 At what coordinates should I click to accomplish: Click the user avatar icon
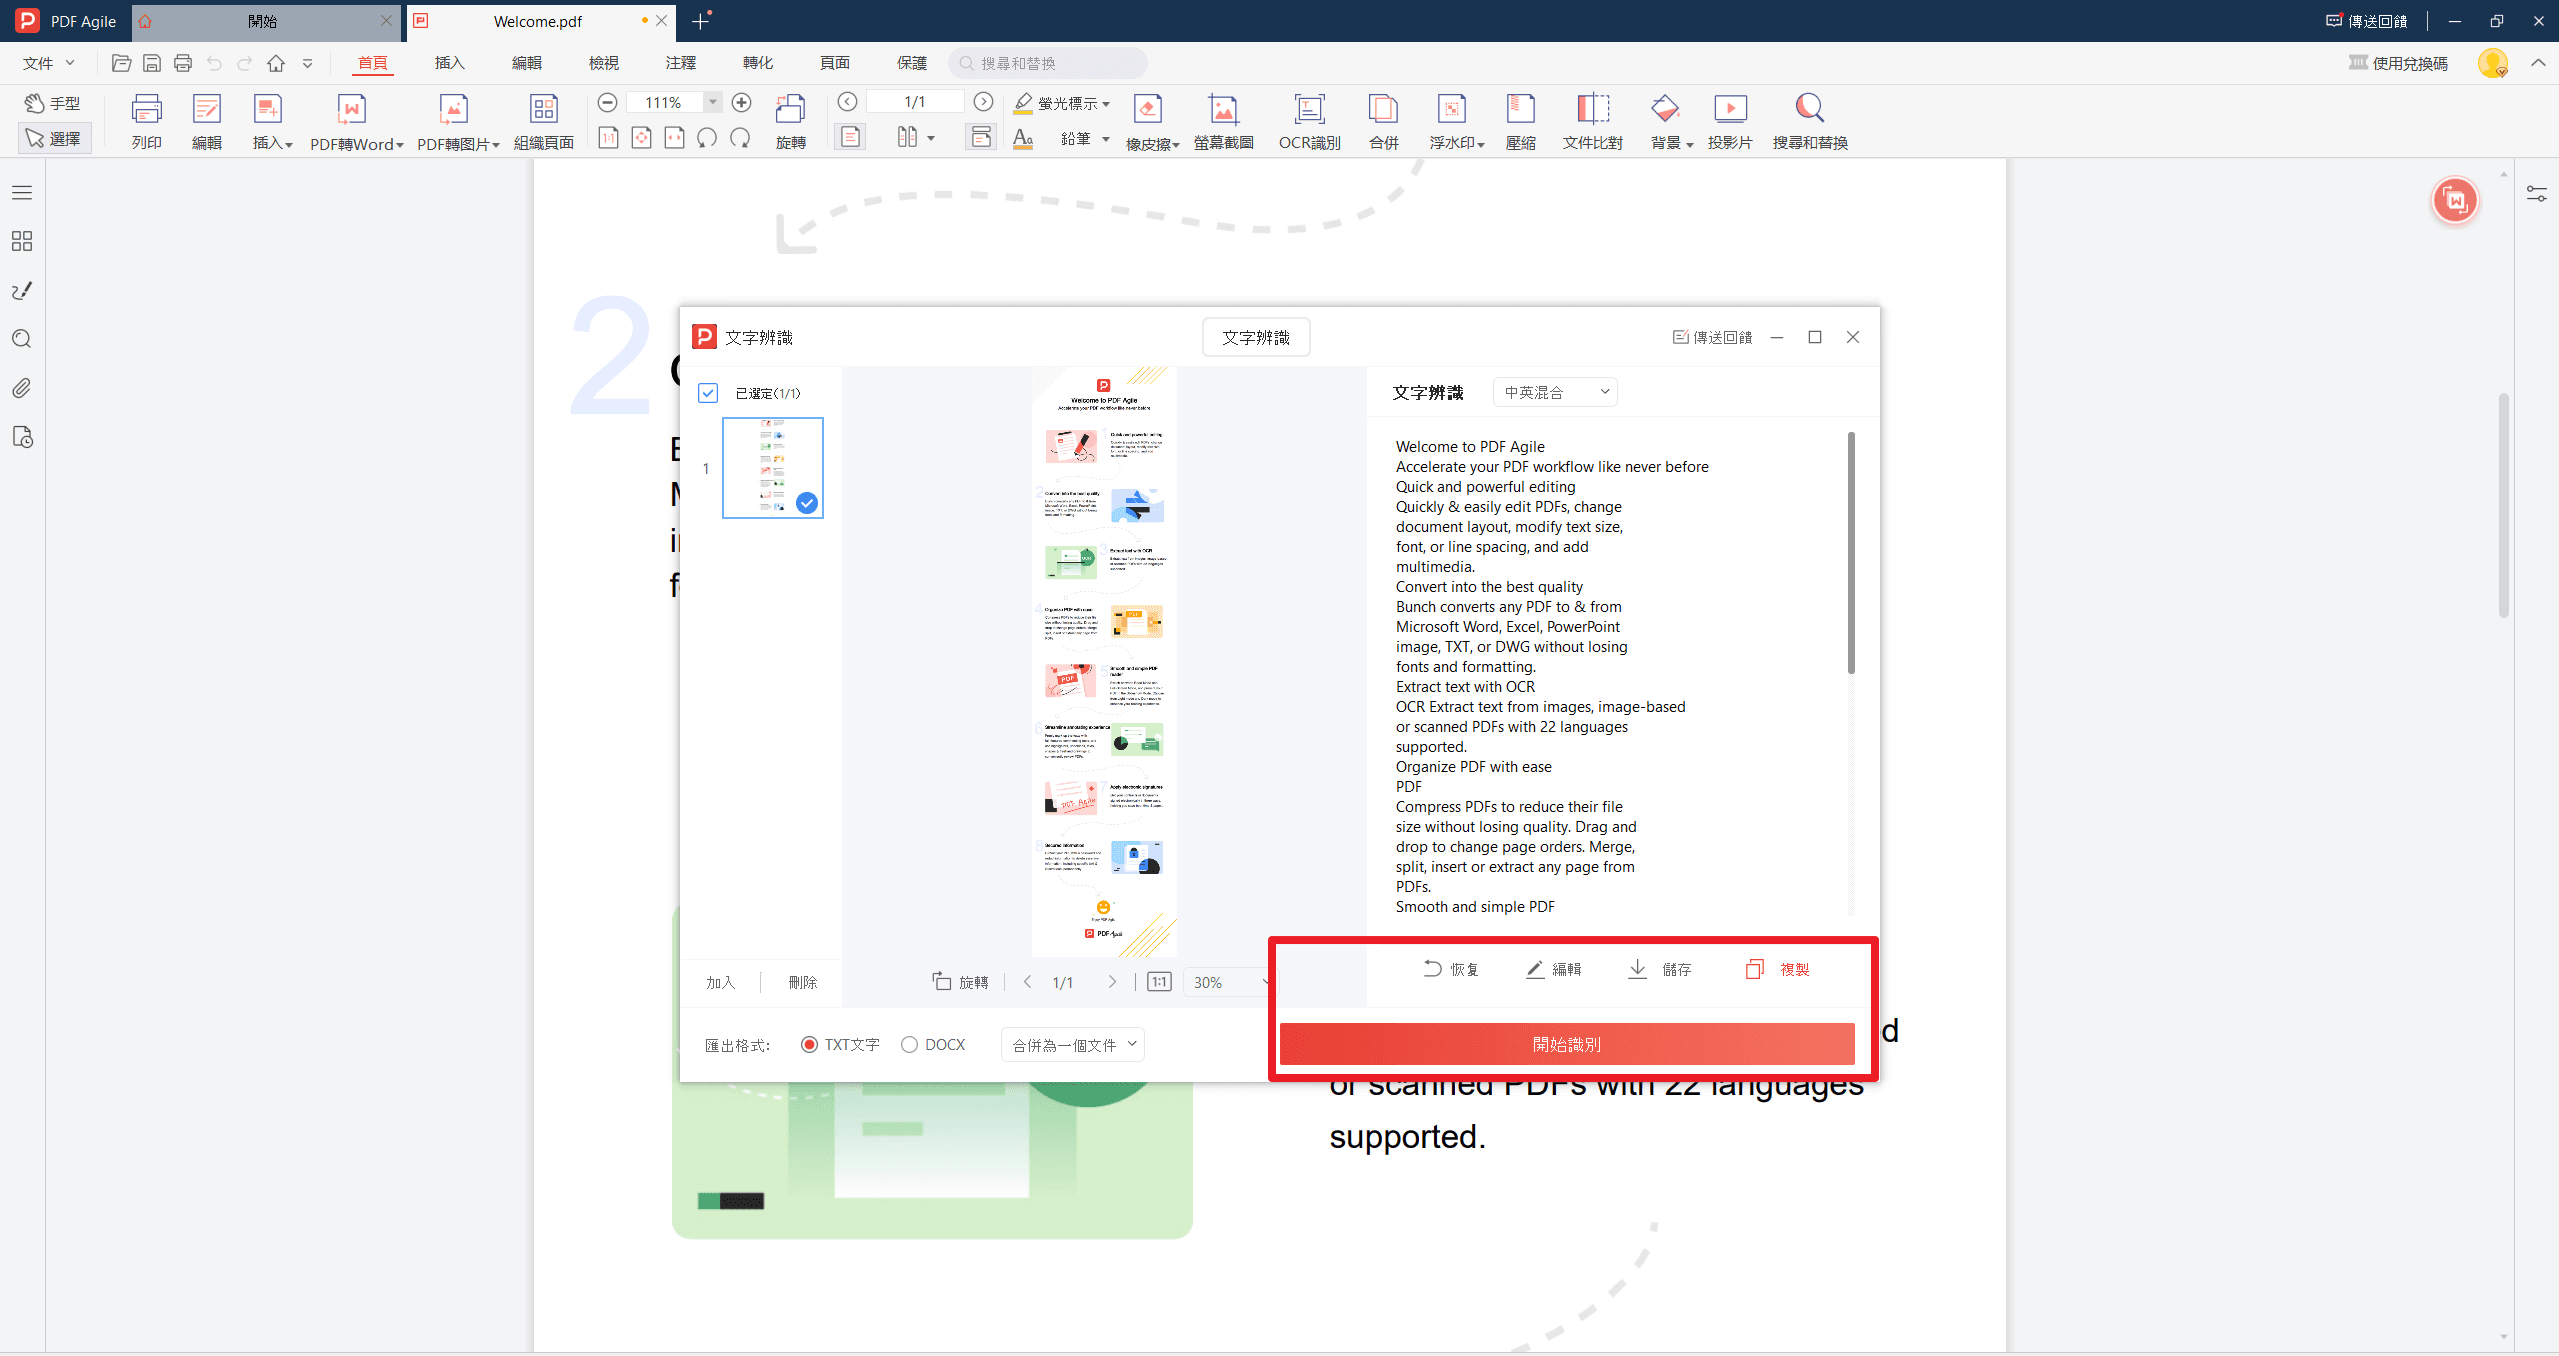click(x=2492, y=63)
